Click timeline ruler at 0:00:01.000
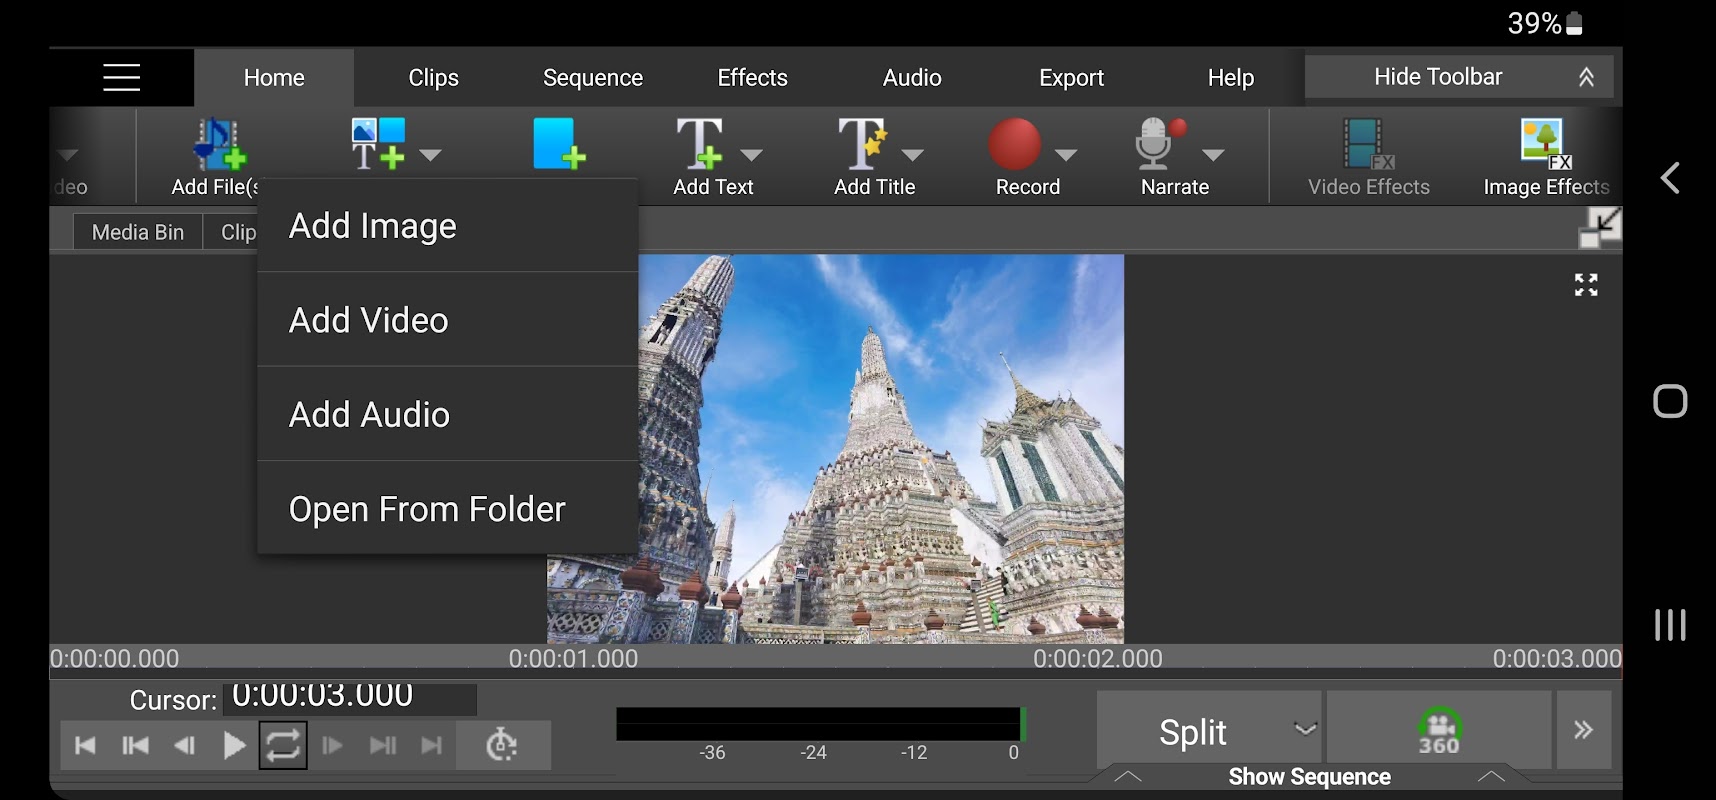 pos(573,658)
